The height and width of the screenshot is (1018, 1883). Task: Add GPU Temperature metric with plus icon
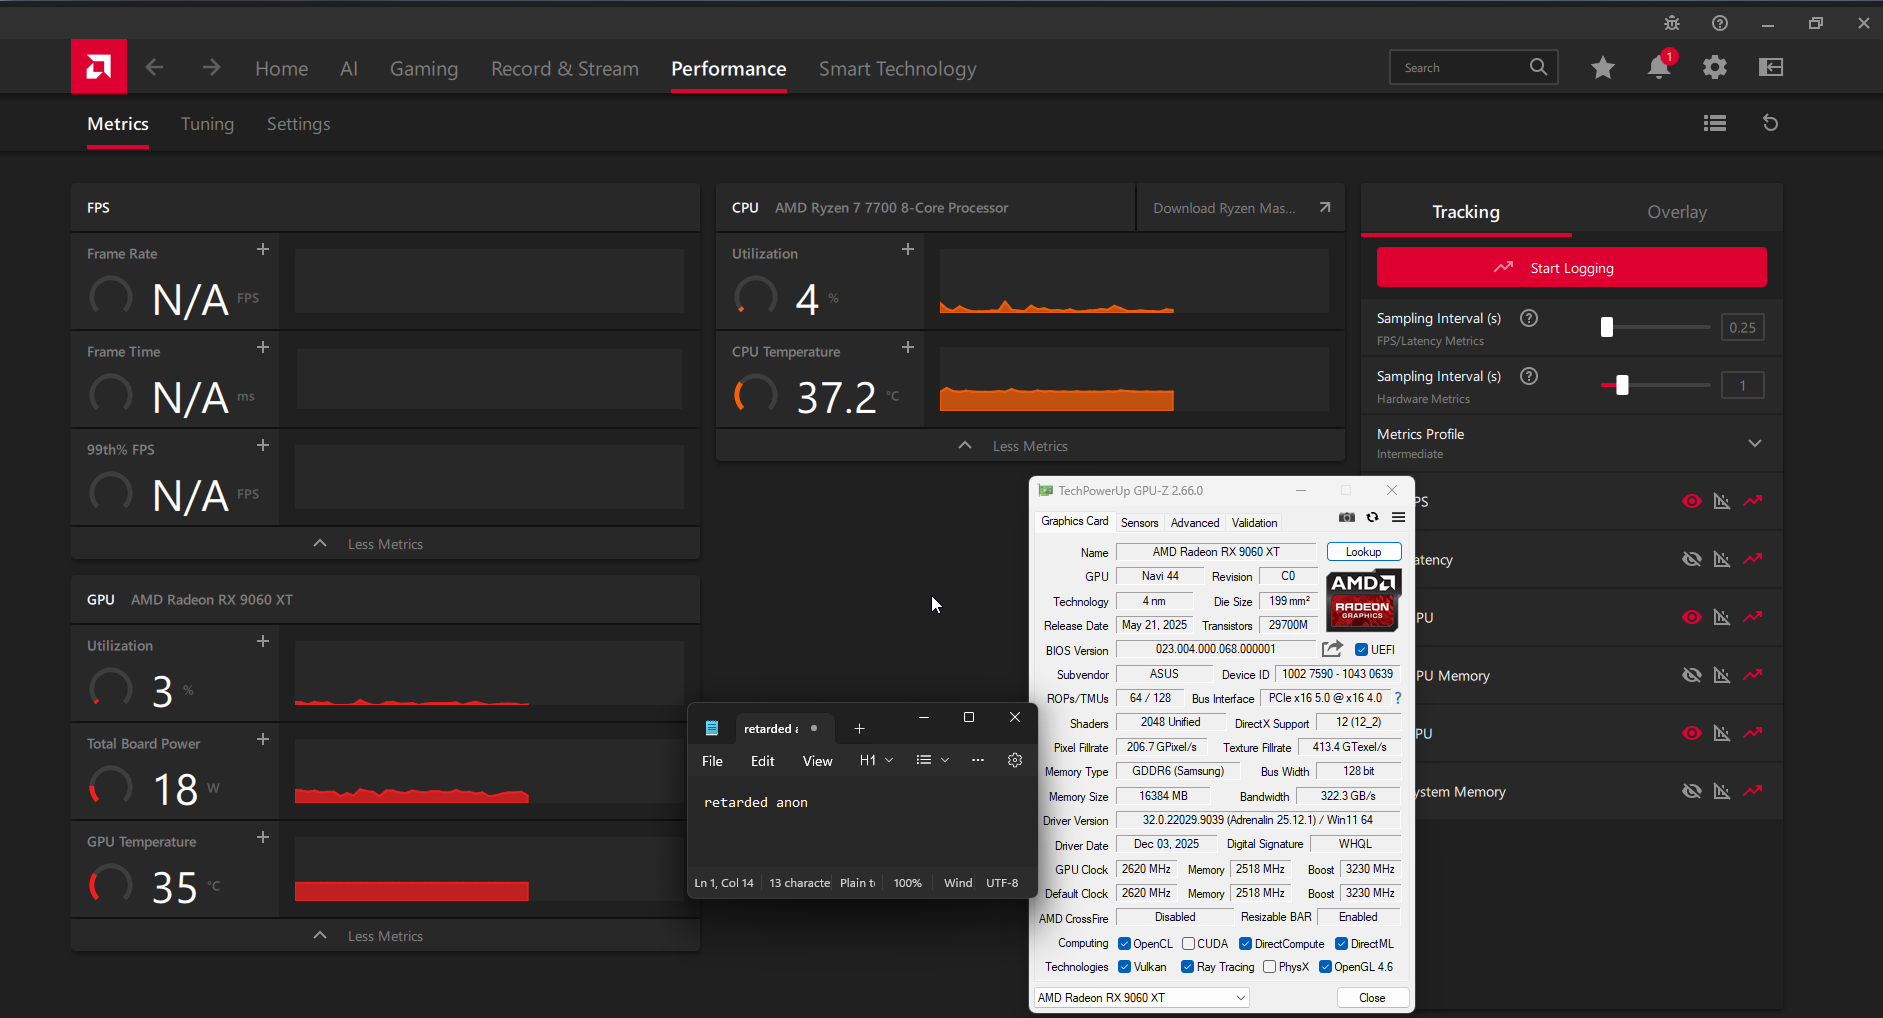click(x=263, y=837)
